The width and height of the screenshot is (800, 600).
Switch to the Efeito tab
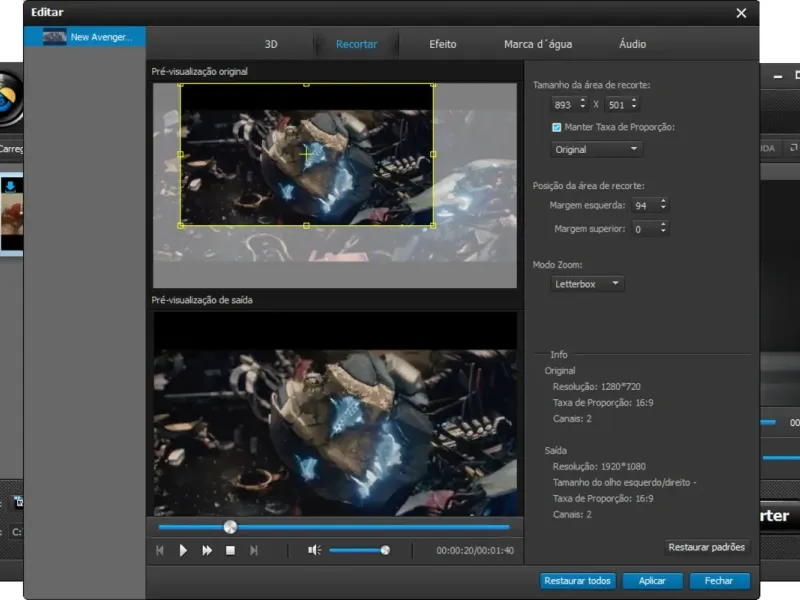click(442, 44)
